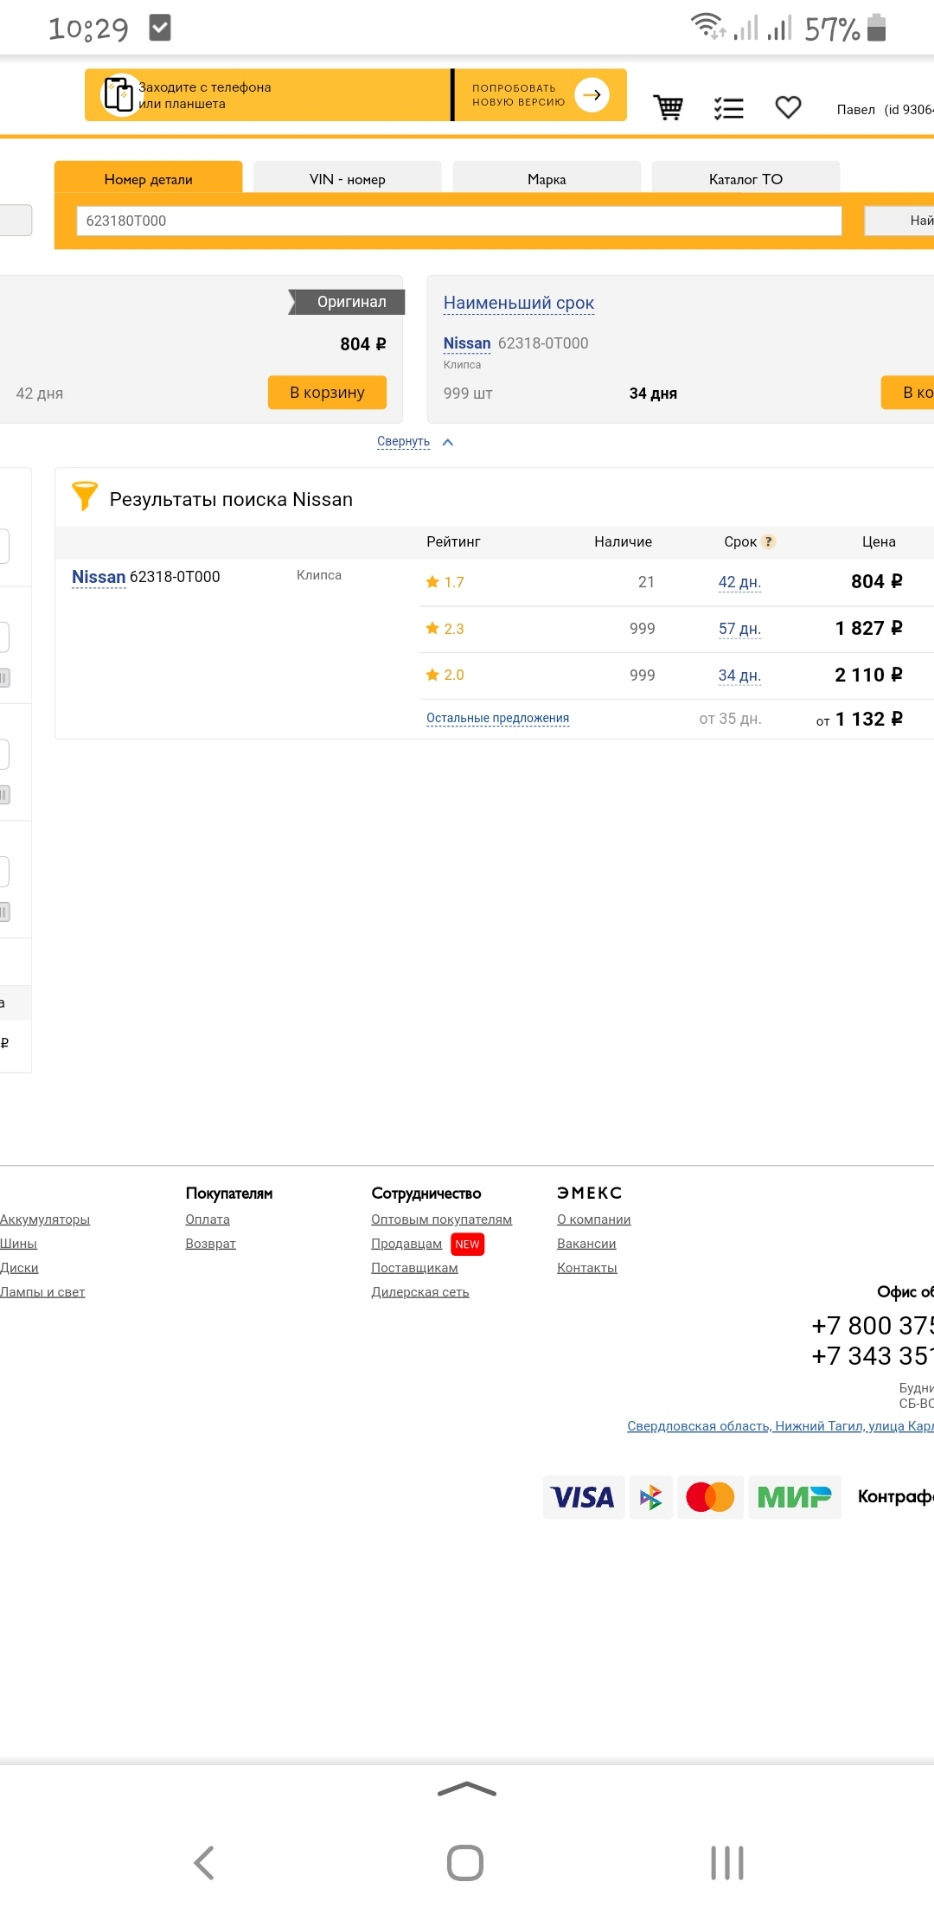Click the funnel filter icon

pos(85,496)
